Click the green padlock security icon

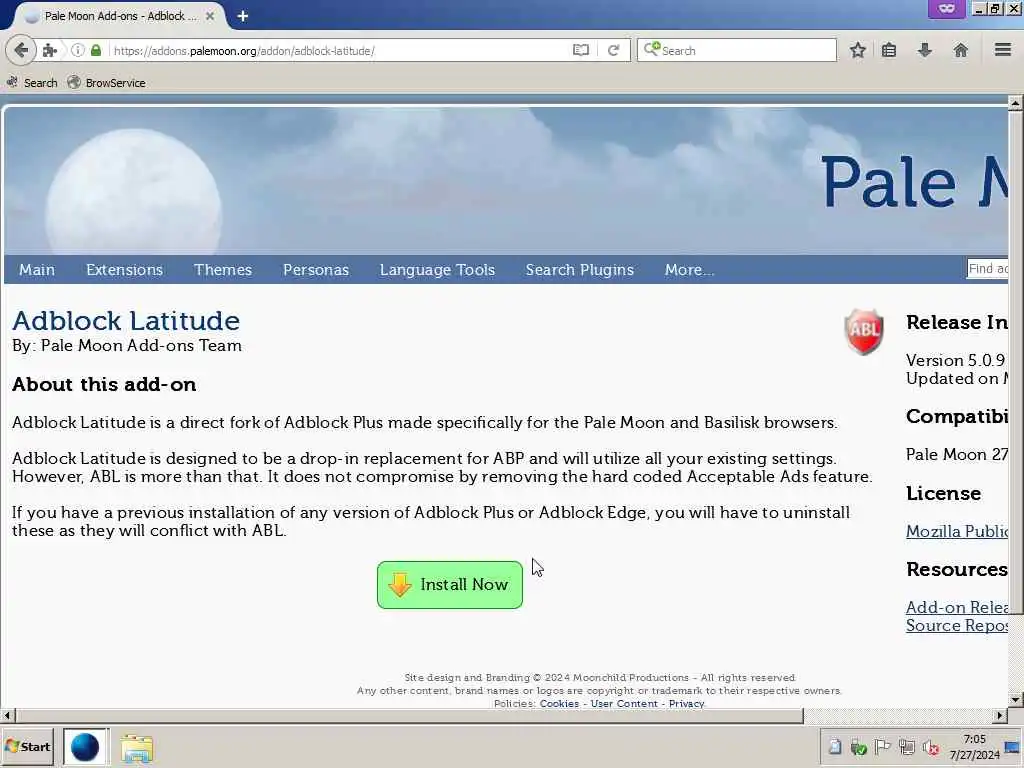(x=96, y=50)
